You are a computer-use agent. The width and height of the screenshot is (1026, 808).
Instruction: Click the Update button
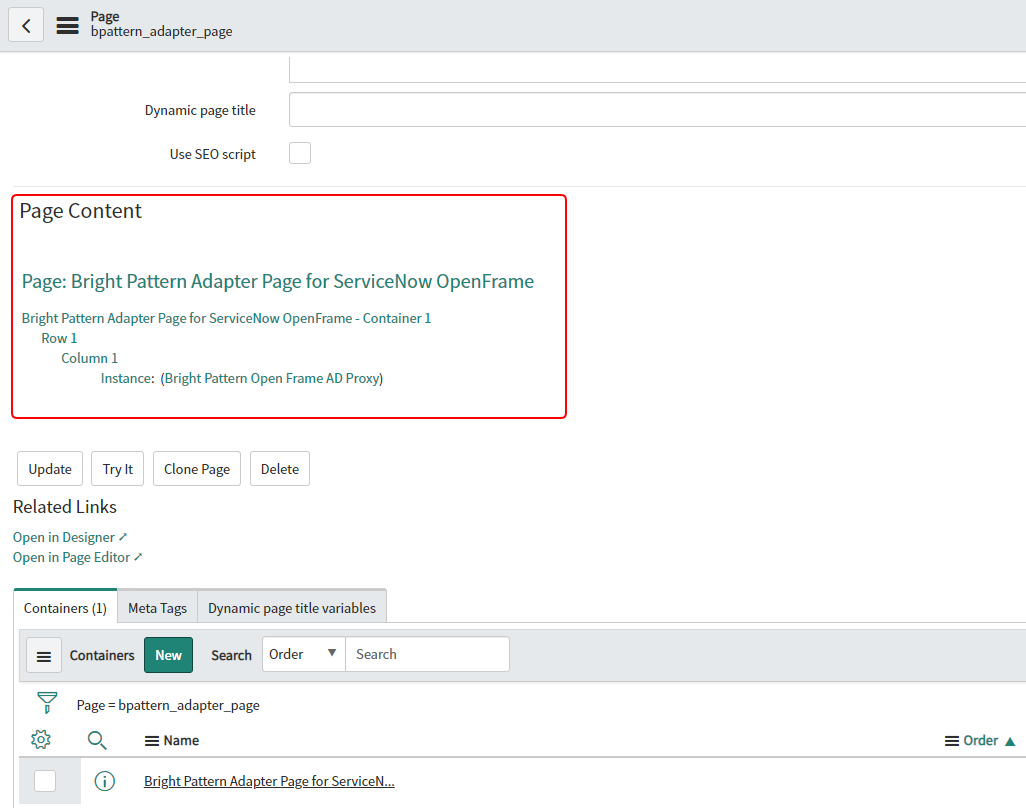click(50, 468)
